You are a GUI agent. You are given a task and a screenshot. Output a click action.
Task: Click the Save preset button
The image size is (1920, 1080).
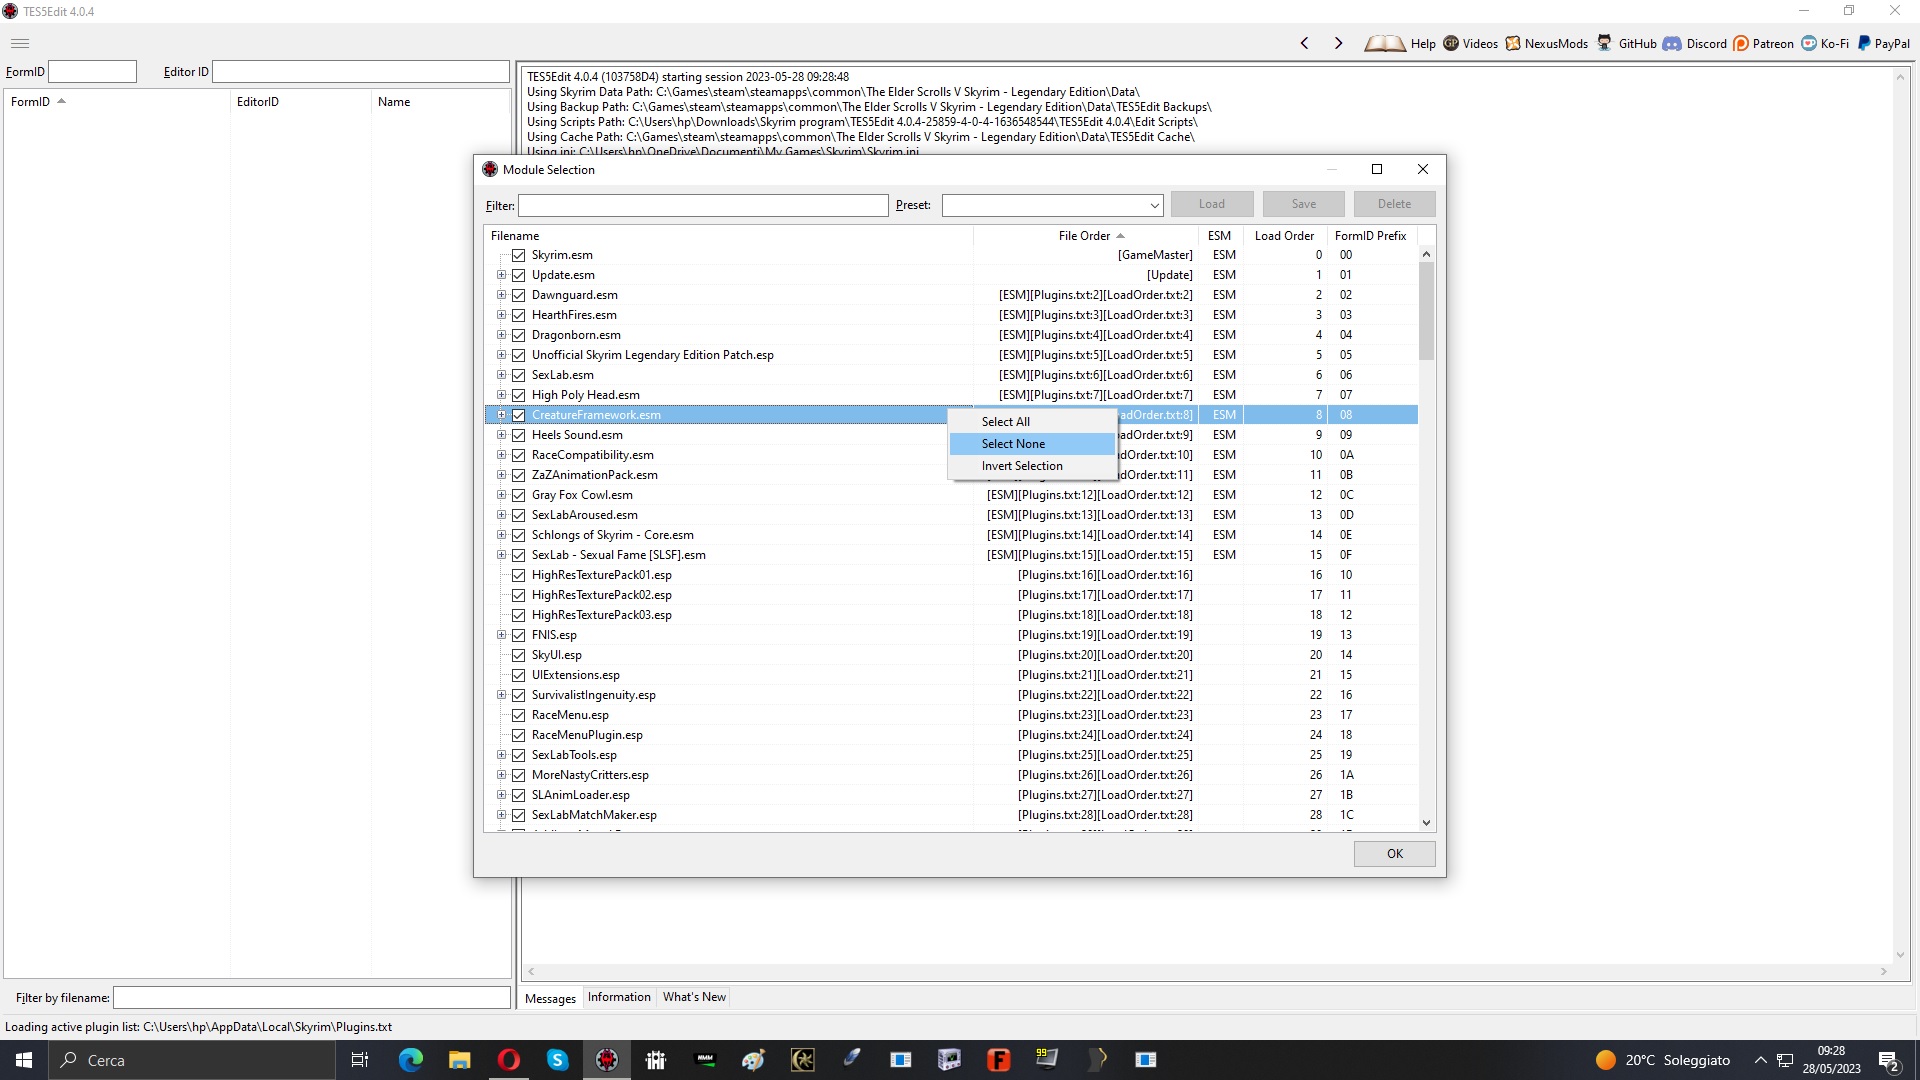[1303, 204]
